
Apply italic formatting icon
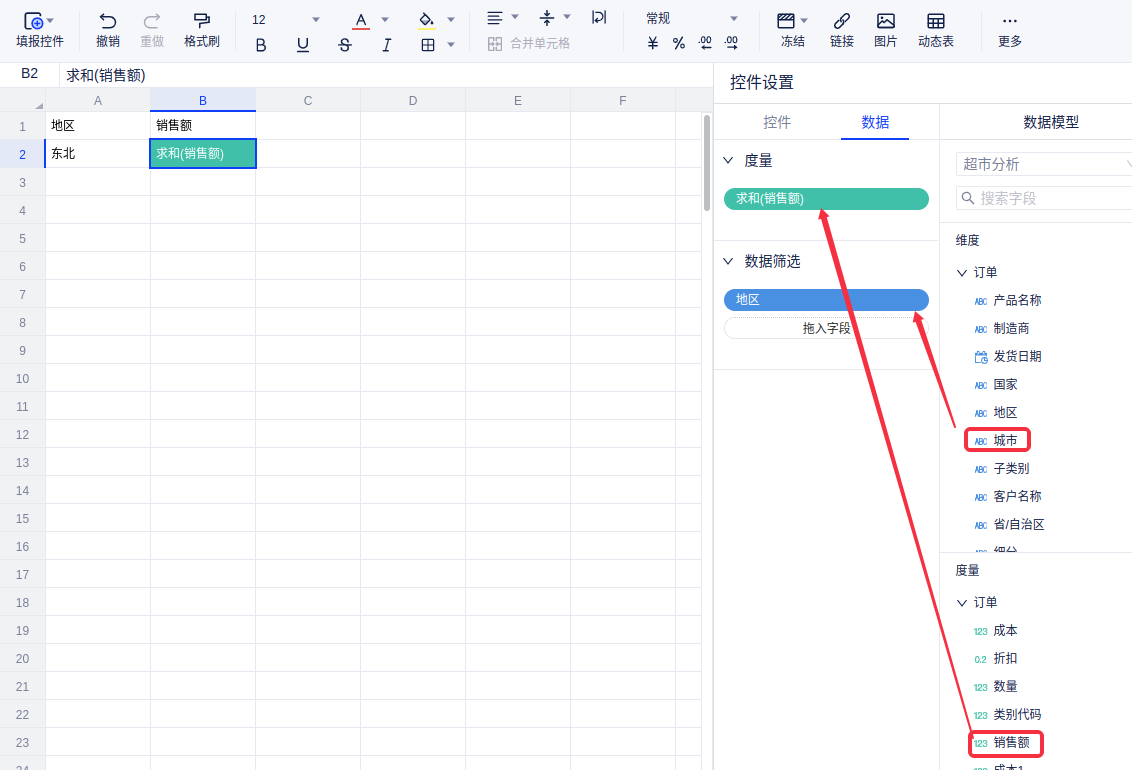click(x=387, y=45)
